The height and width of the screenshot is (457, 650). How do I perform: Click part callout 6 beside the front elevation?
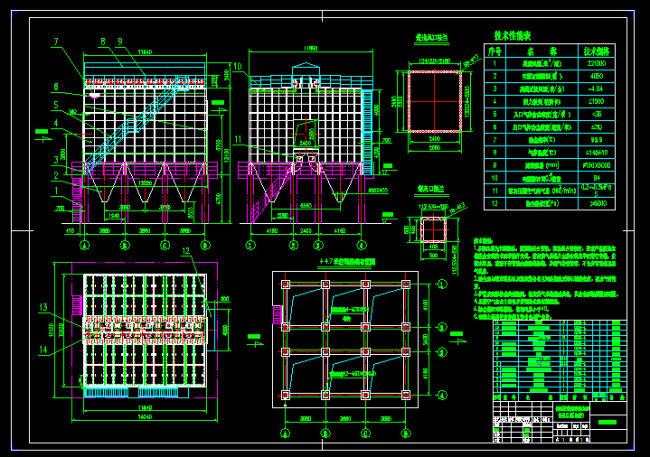click(x=56, y=87)
